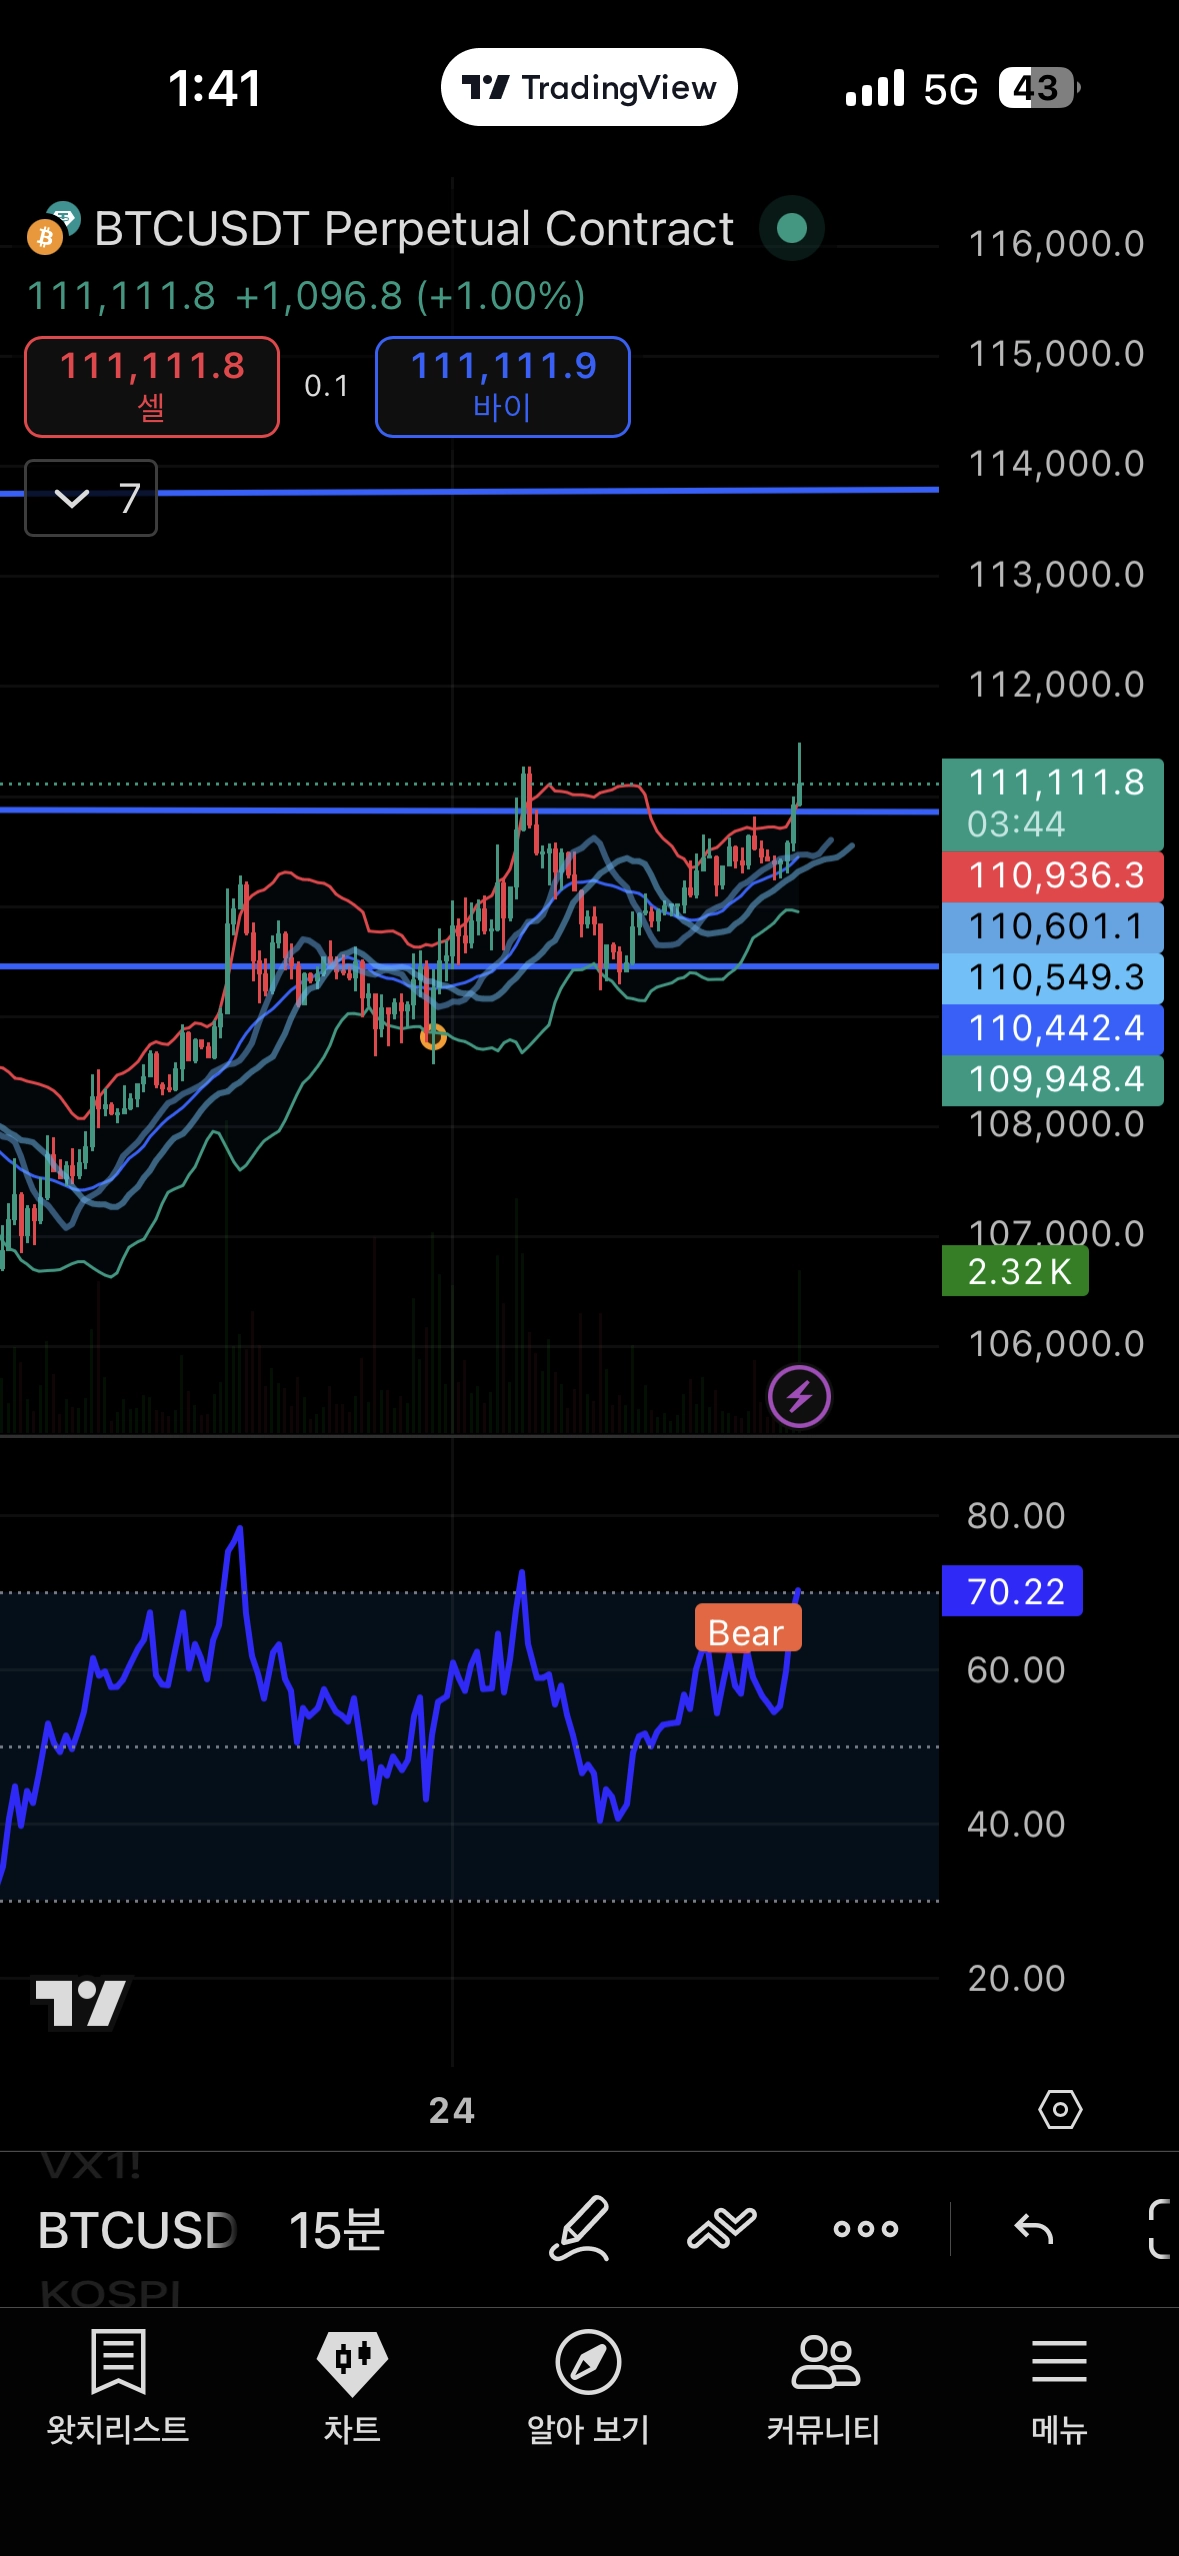Image resolution: width=1179 pixels, height=2556 pixels.
Task: Tap the 70.22 RSI value label
Action: (1012, 1591)
